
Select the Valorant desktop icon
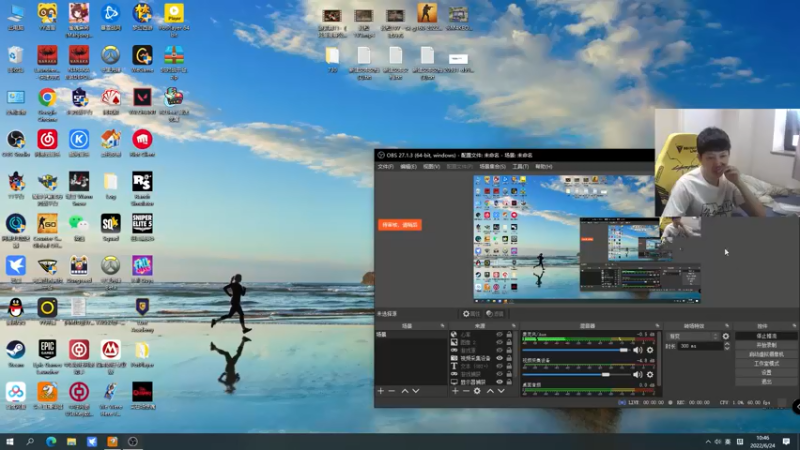coord(142,101)
